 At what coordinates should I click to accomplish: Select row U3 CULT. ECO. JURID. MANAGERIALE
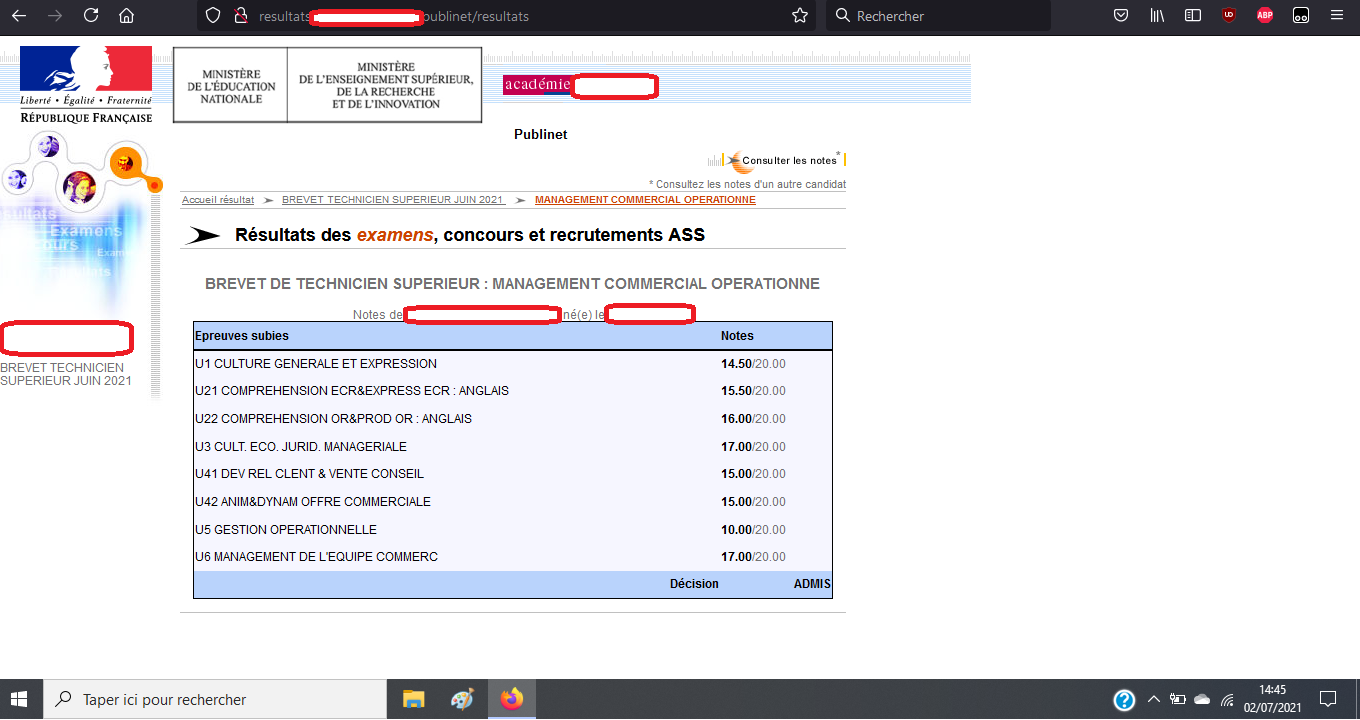(512, 447)
